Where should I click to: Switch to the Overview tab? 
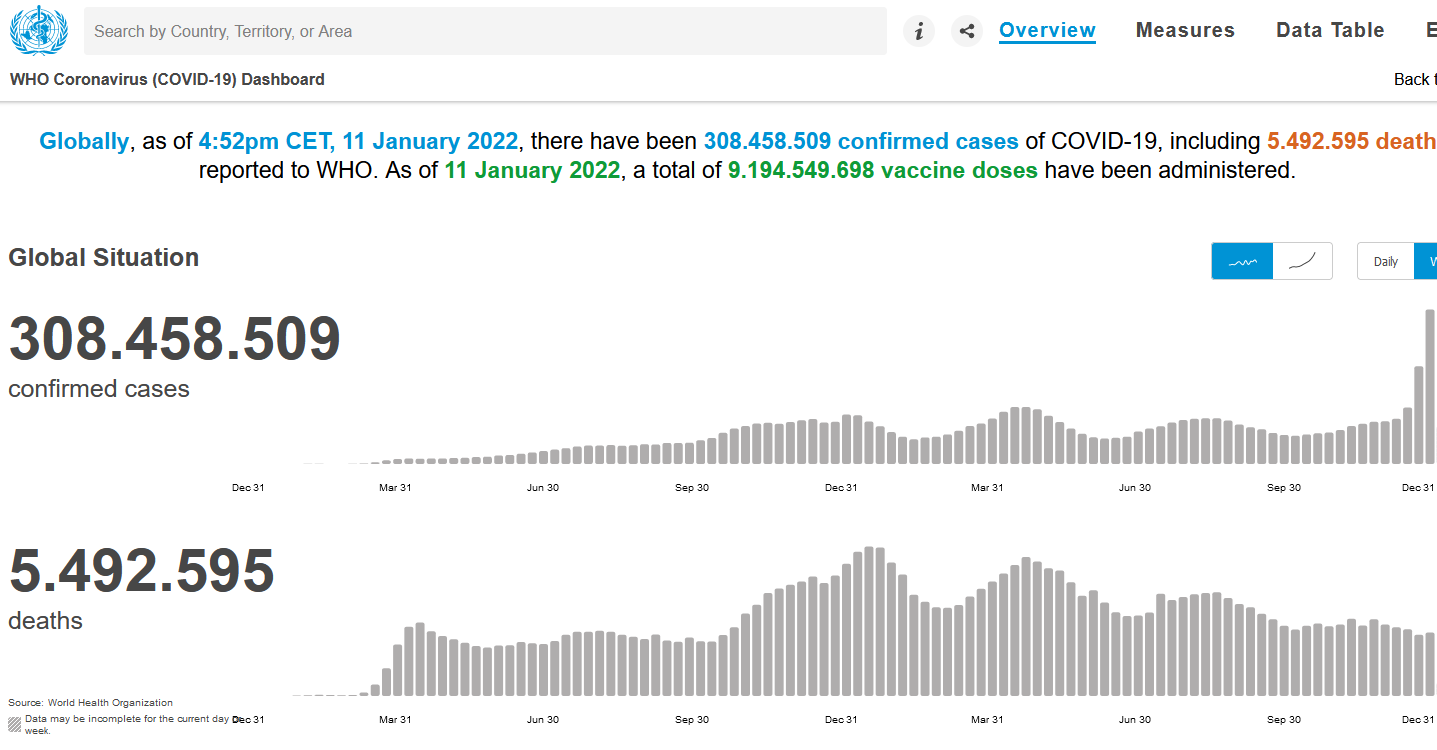(1047, 30)
